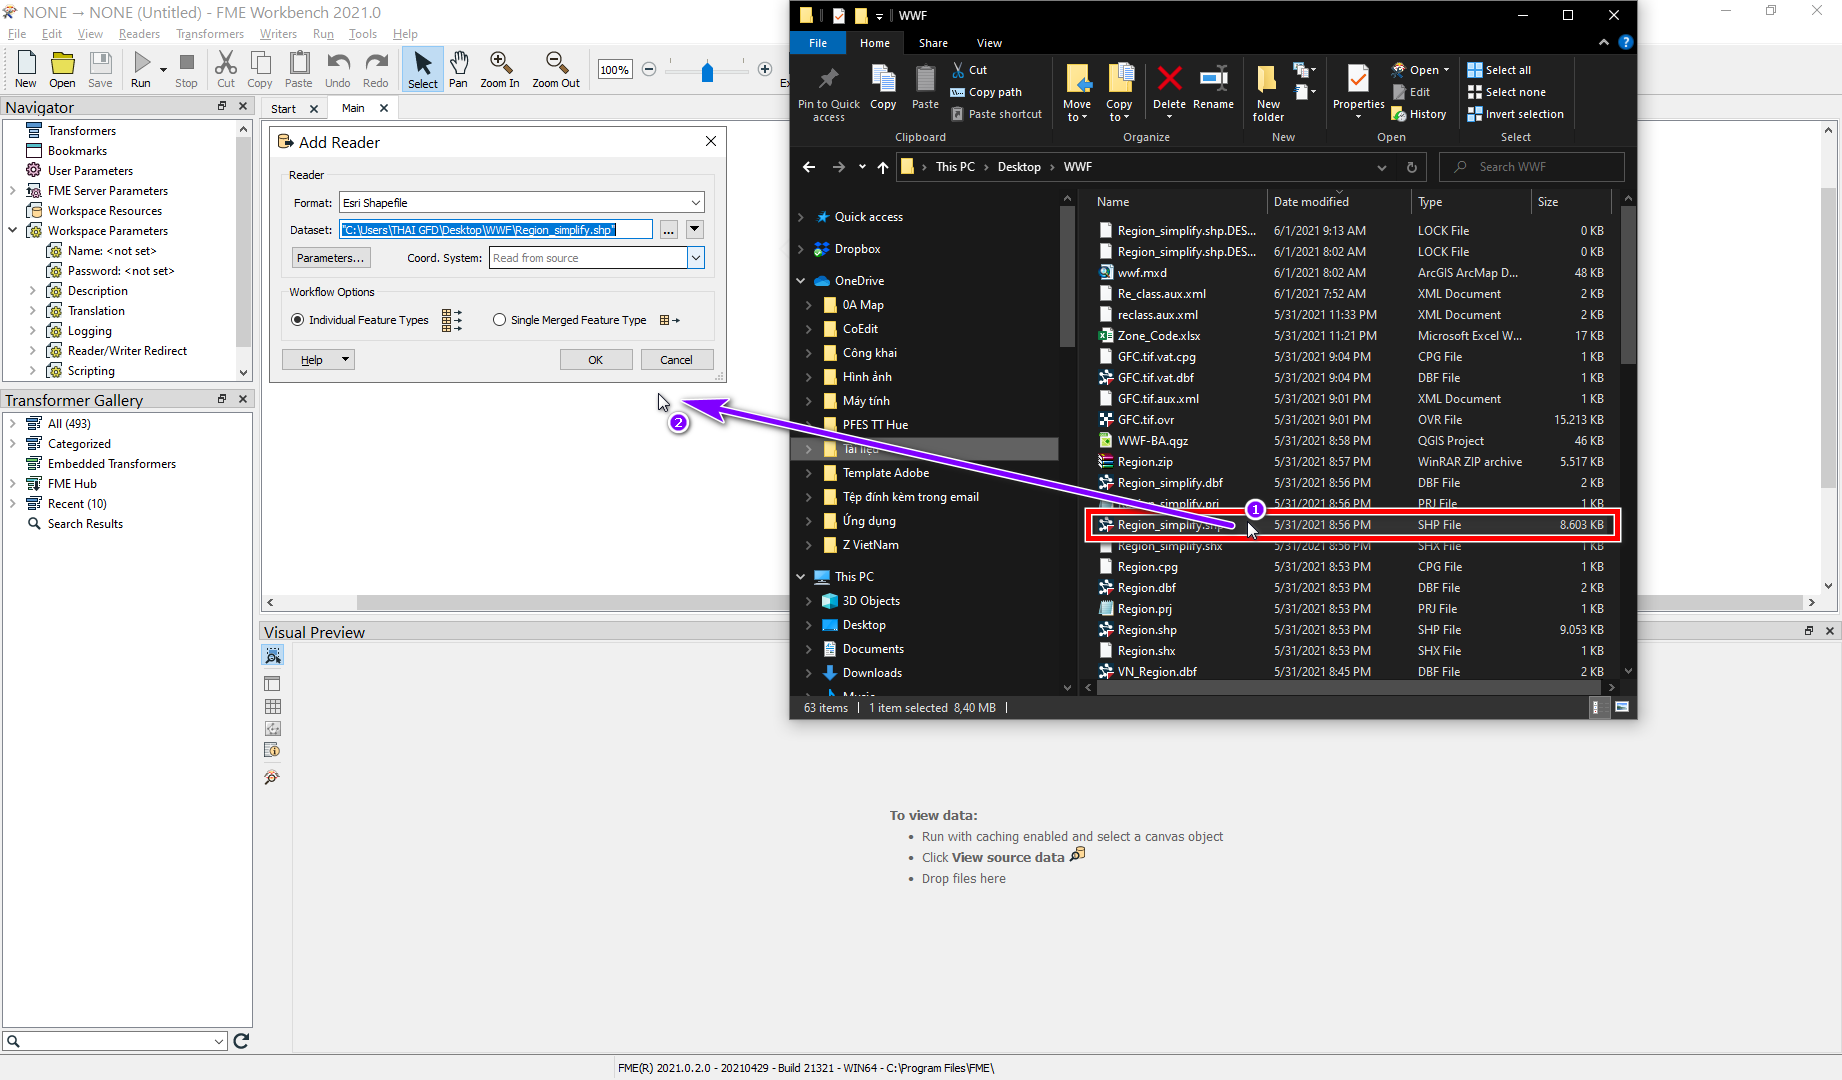Click the Explorer Back arrow
Image resolution: width=1842 pixels, height=1080 pixels.
click(809, 167)
